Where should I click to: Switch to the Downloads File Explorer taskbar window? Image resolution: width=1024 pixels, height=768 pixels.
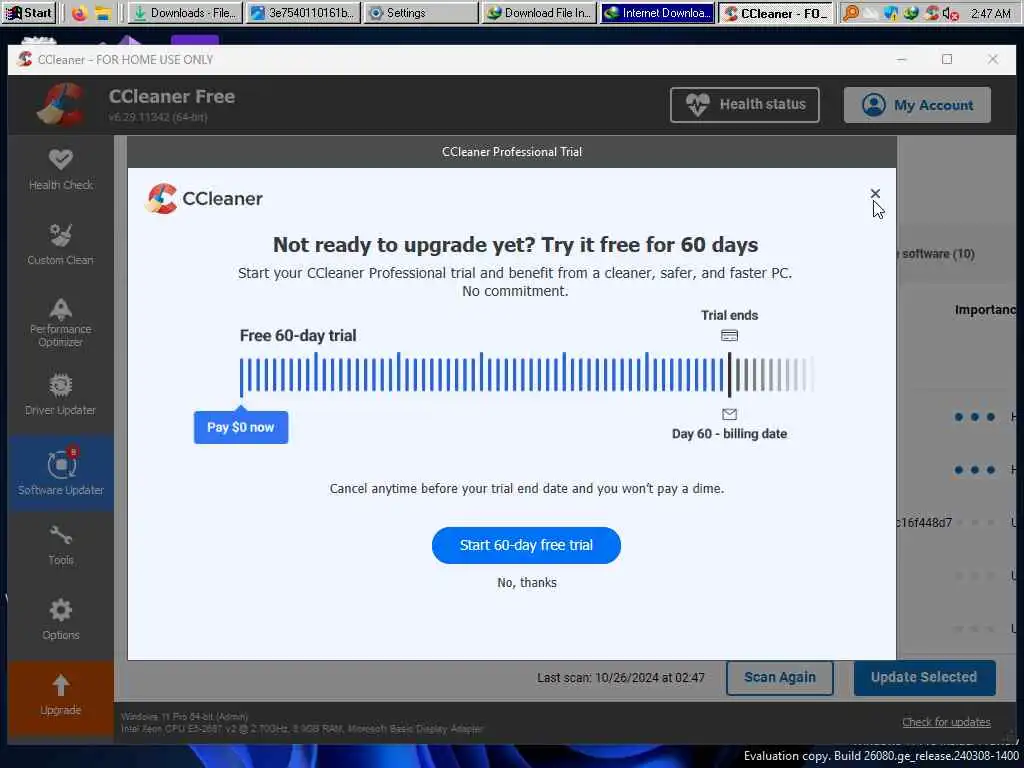pos(185,13)
